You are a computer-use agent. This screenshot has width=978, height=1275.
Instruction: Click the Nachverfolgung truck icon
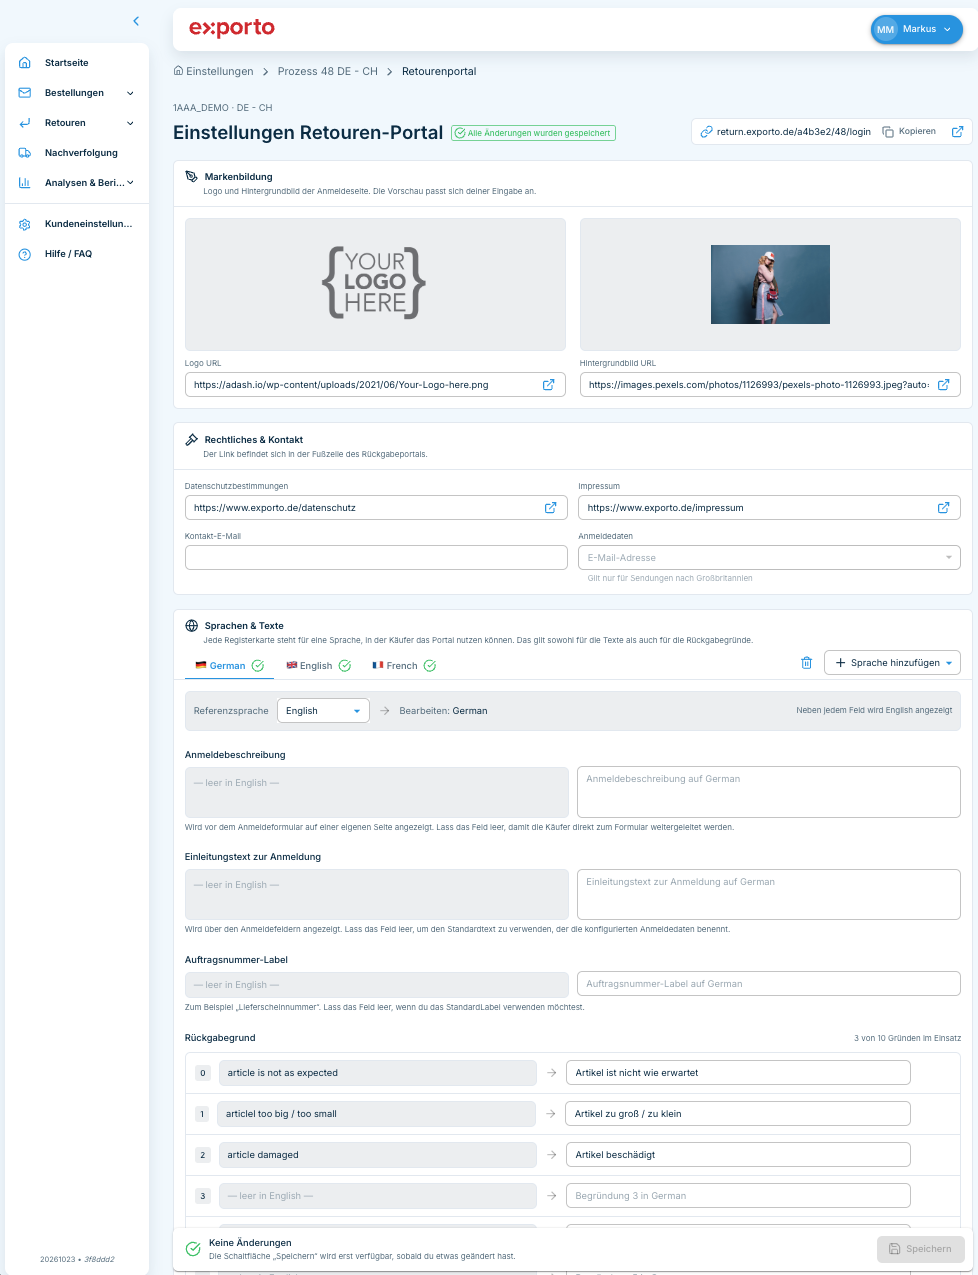pos(25,153)
